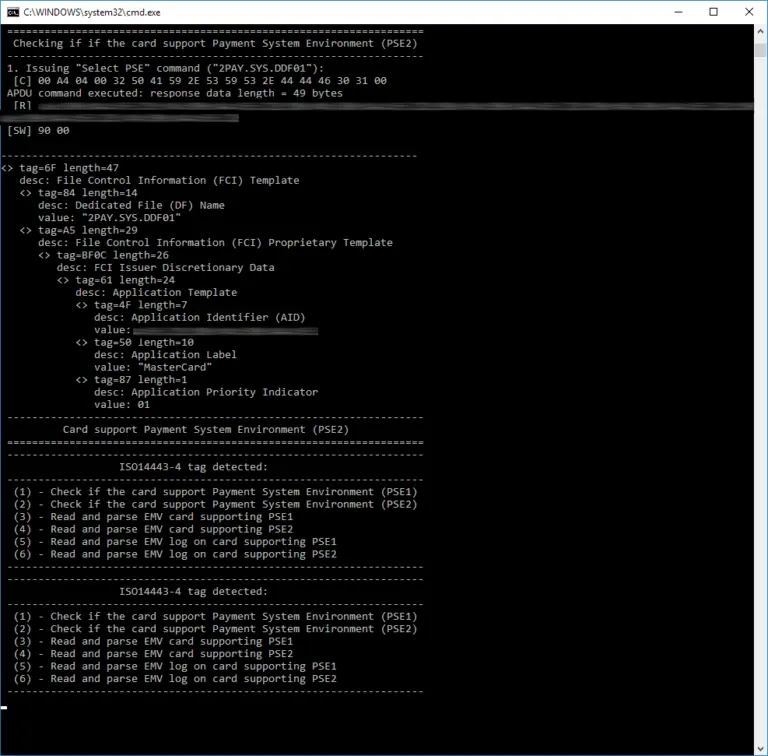Click 'desc: Application Identifier (AID)' line
The image size is (768, 756).
[200, 318]
